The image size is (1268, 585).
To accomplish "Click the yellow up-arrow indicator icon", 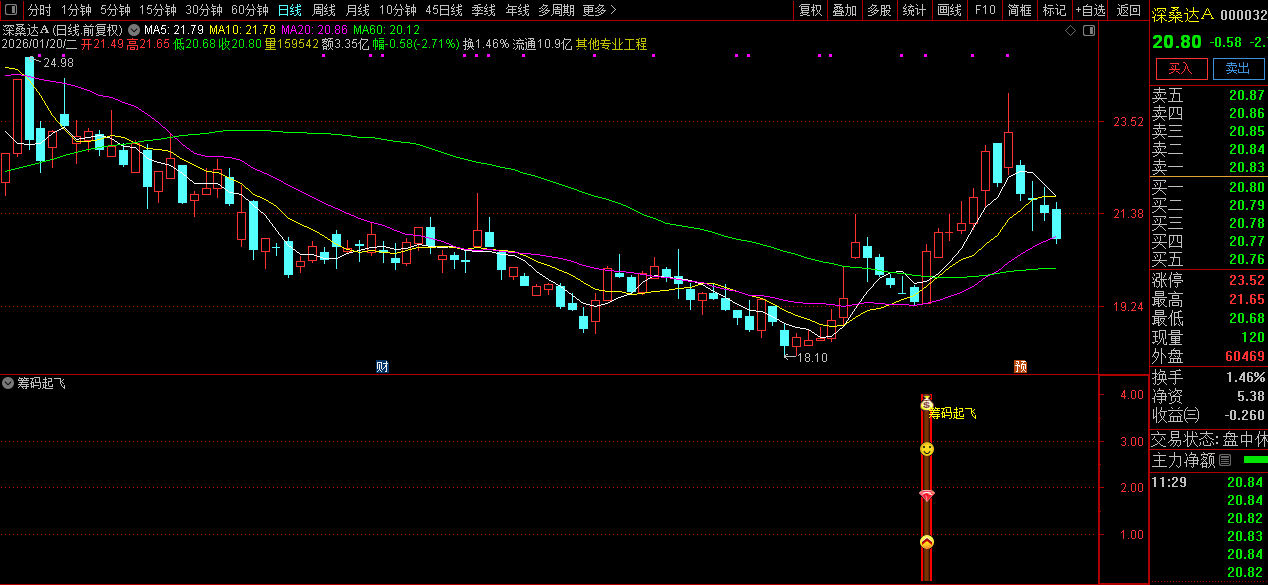I will coord(927,542).
